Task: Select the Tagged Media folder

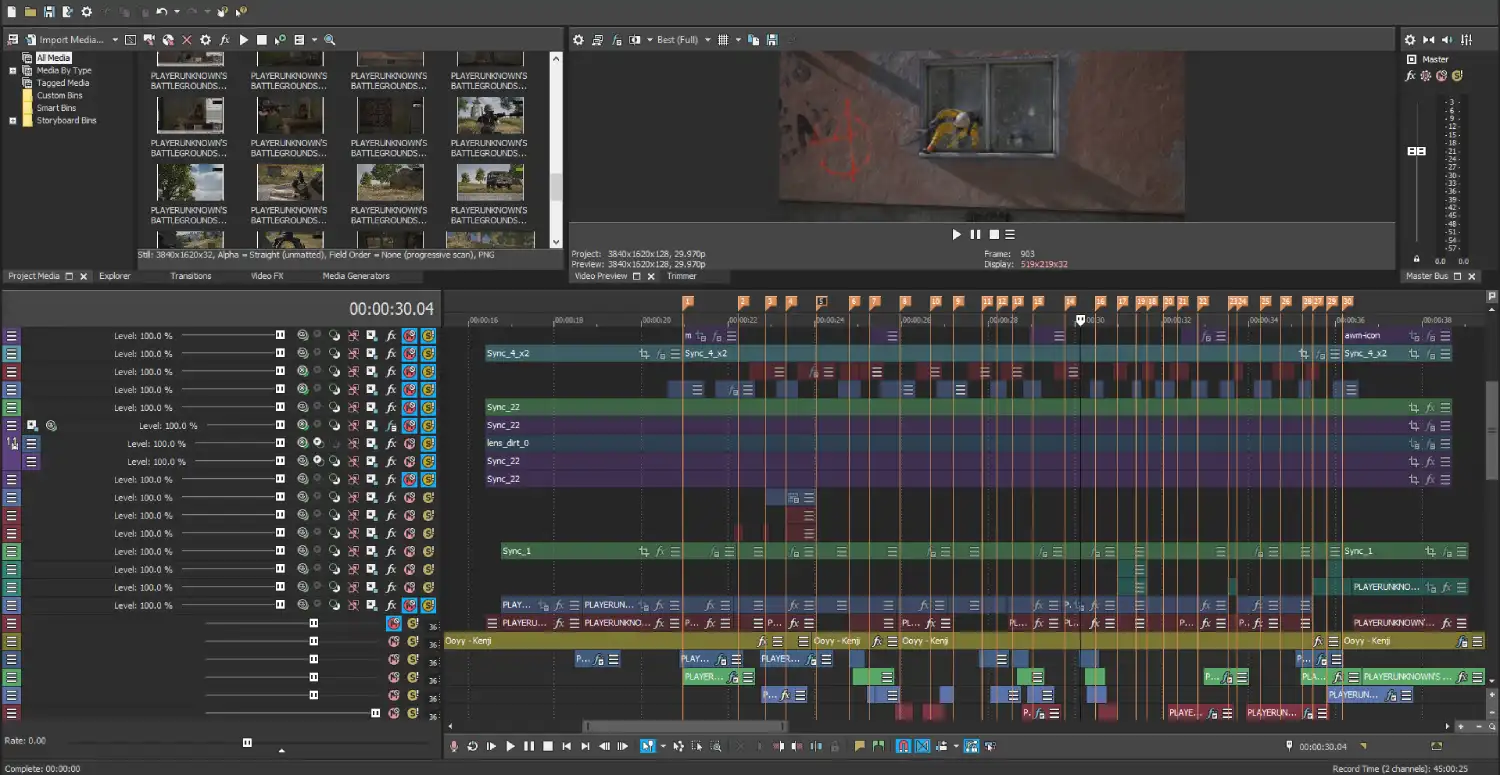Action: (x=63, y=83)
